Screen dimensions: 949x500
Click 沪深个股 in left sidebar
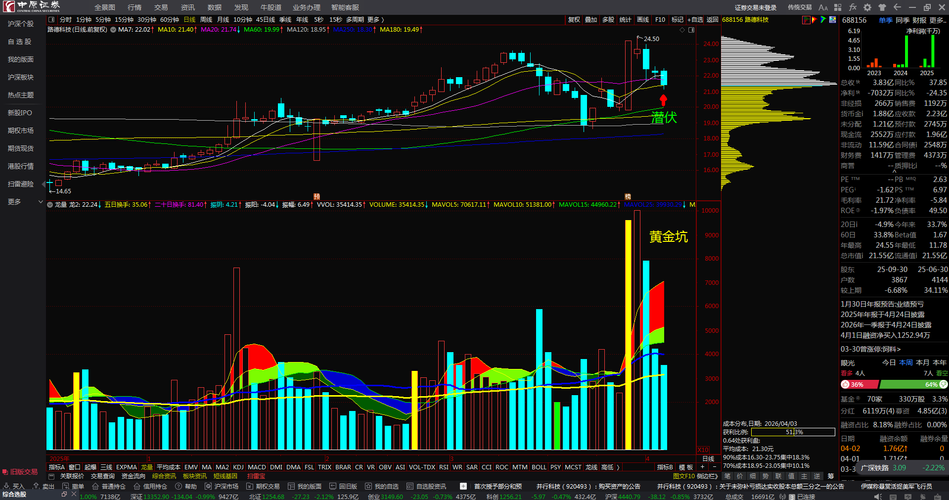pos(20,24)
